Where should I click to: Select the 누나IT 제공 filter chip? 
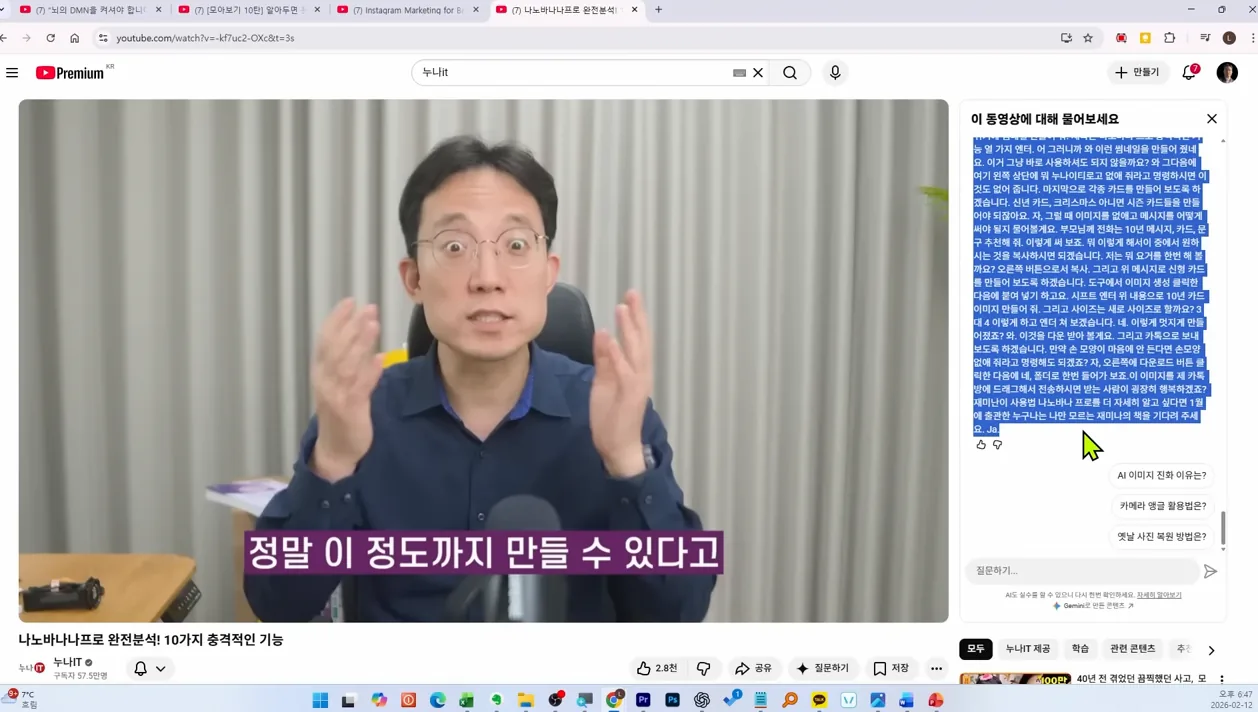point(1028,649)
